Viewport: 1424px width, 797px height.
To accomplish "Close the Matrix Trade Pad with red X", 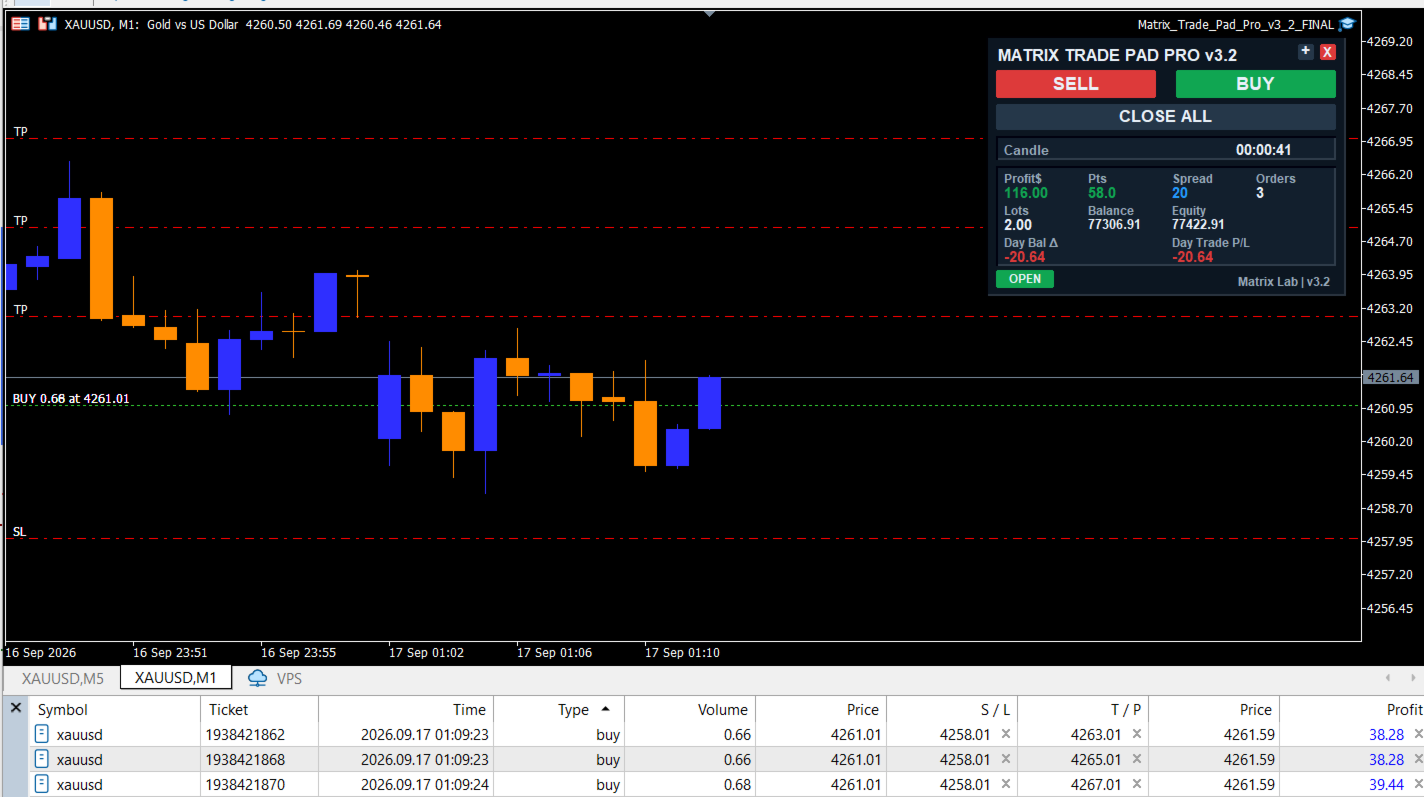I will (x=1327, y=52).
